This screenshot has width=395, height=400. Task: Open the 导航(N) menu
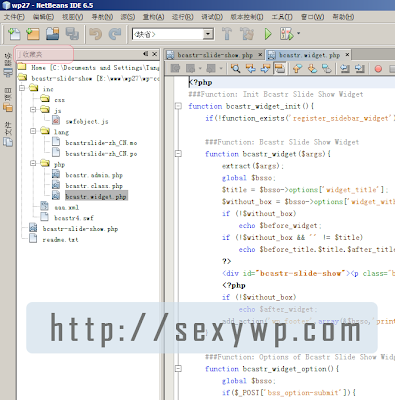[102, 17]
